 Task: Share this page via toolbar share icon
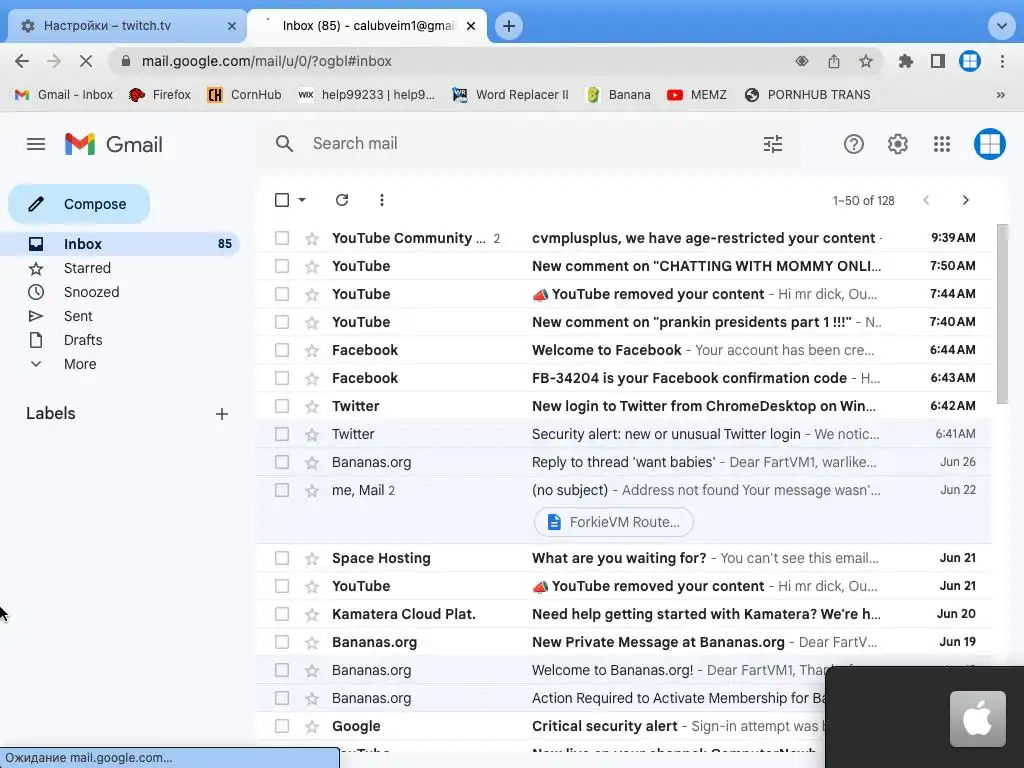(x=833, y=61)
